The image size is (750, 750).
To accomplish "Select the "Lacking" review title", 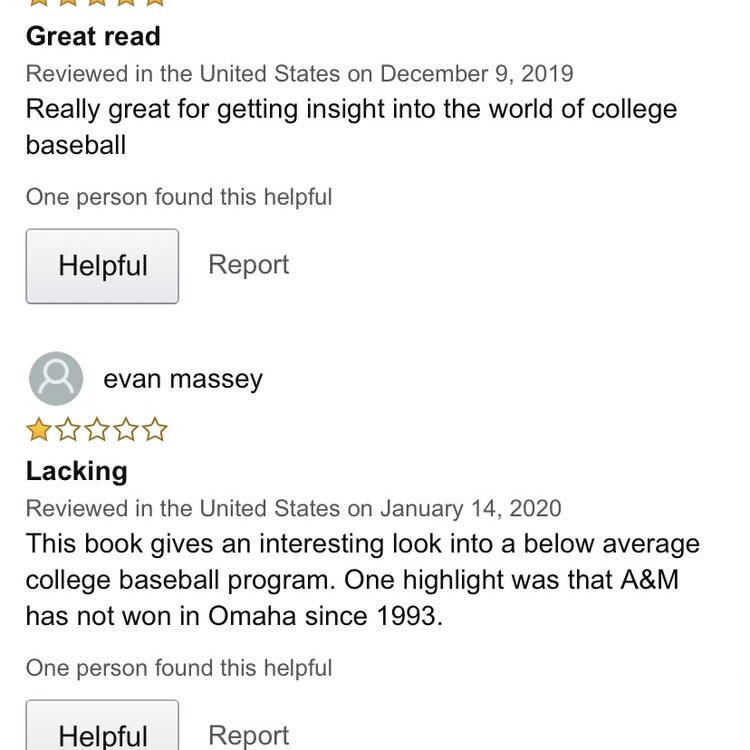I will 77,471.
